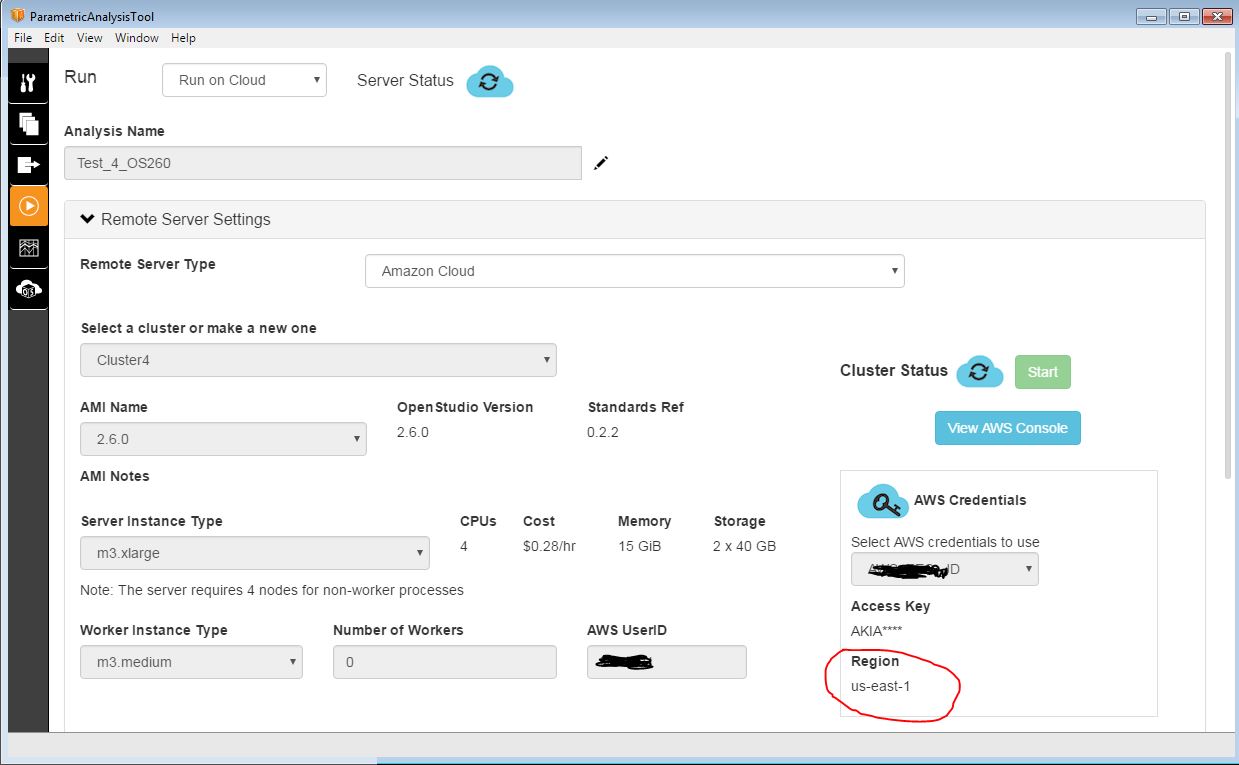This screenshot has width=1239, height=765.
Task: Click the ParametricAnalysisTool title bar app icon
Action: (x=17, y=16)
